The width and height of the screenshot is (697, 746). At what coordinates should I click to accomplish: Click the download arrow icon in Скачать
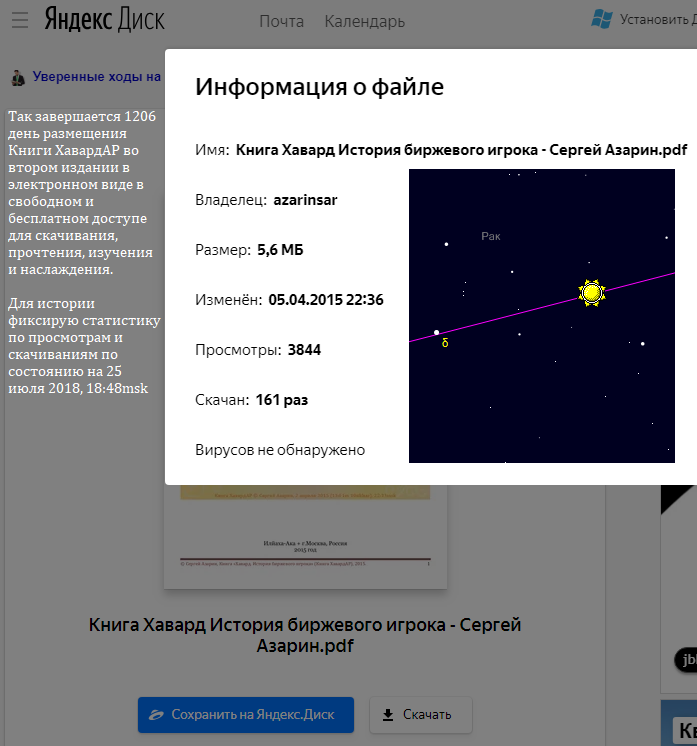(x=388, y=714)
